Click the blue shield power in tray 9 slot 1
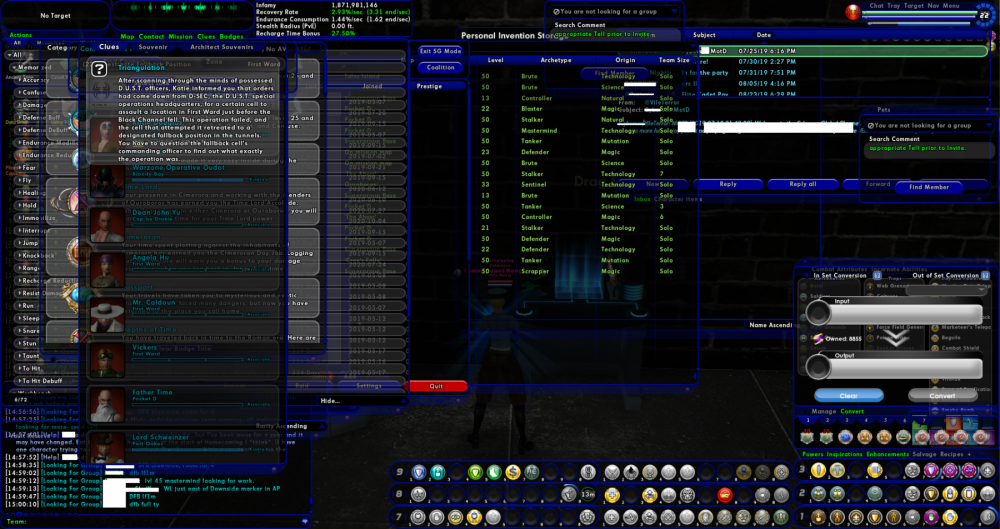This screenshot has height=529, width=1000. pos(418,473)
